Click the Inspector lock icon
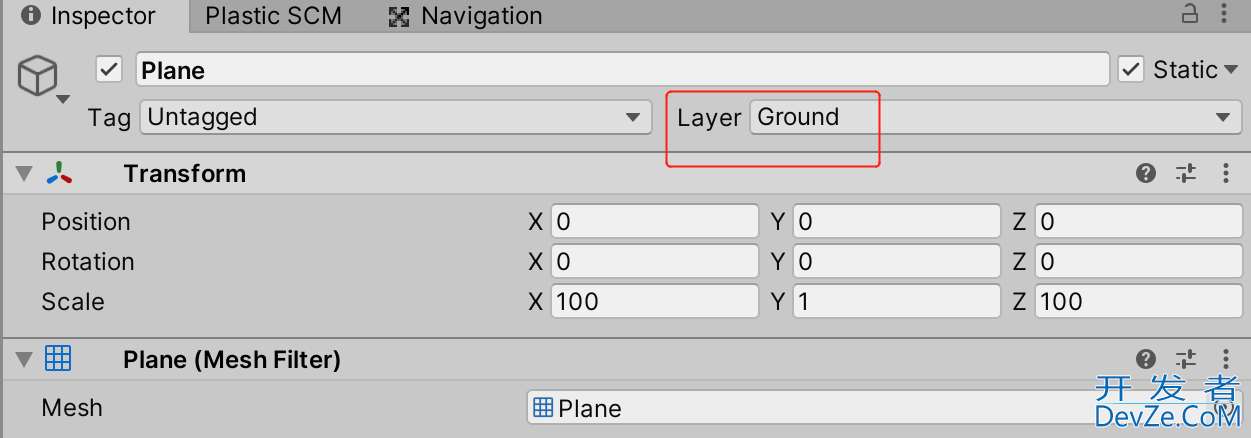Screen dimensions: 1251x438 pos(1190,15)
